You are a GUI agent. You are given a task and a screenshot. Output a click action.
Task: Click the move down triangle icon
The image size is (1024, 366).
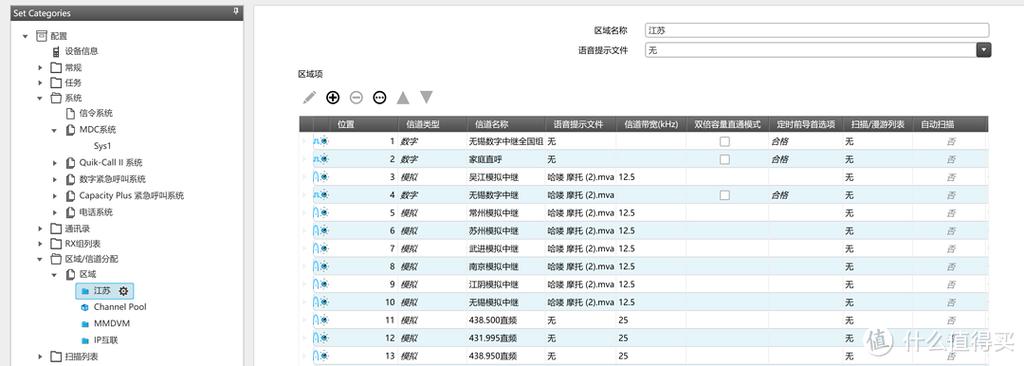[426, 97]
